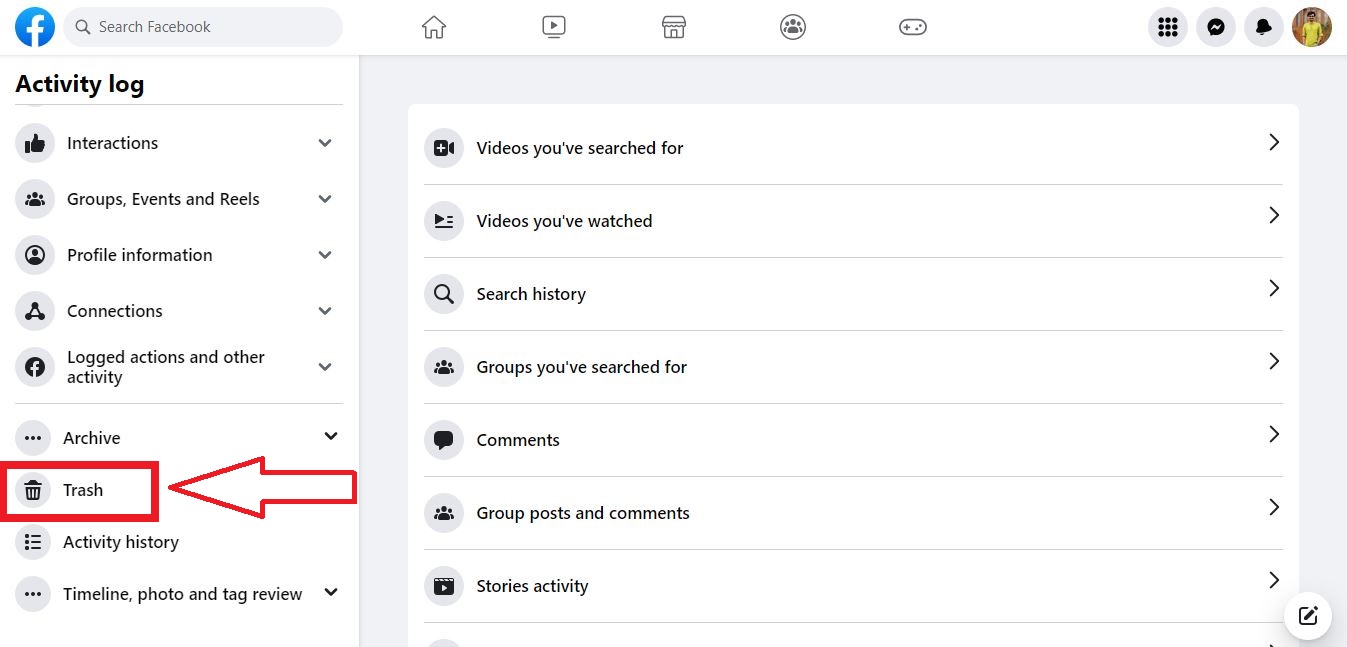Open Videos you've searched for
The height and width of the screenshot is (647, 1347).
(x=853, y=148)
